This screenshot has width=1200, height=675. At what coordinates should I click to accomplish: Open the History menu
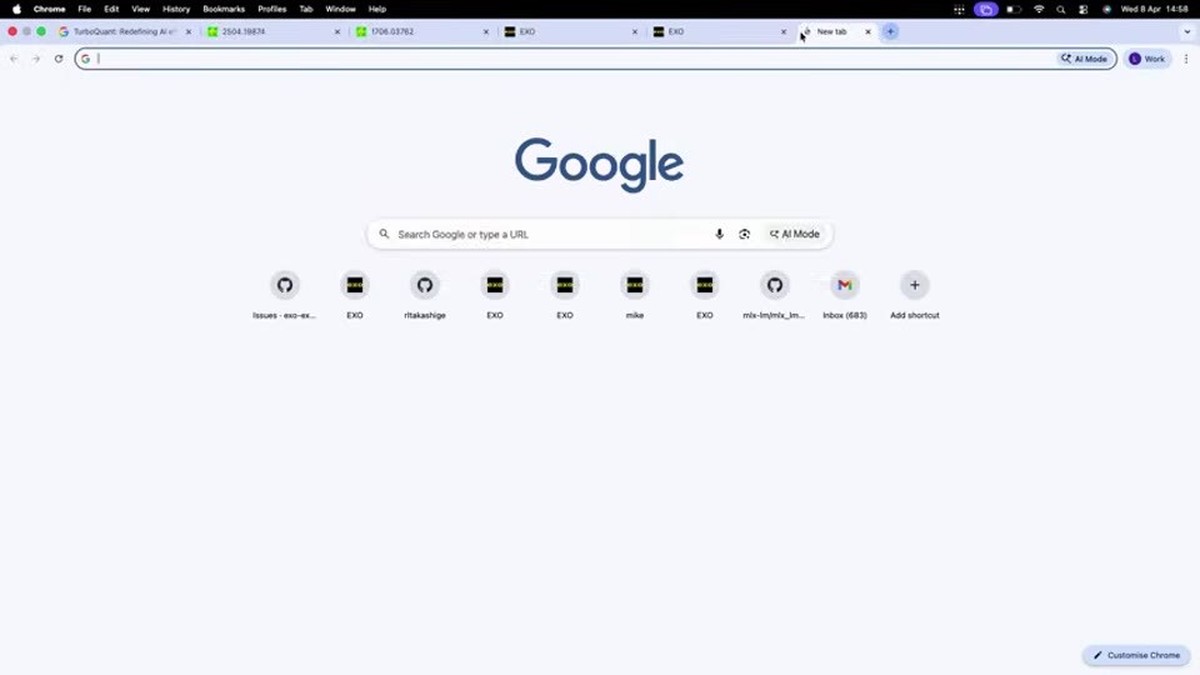pos(176,9)
